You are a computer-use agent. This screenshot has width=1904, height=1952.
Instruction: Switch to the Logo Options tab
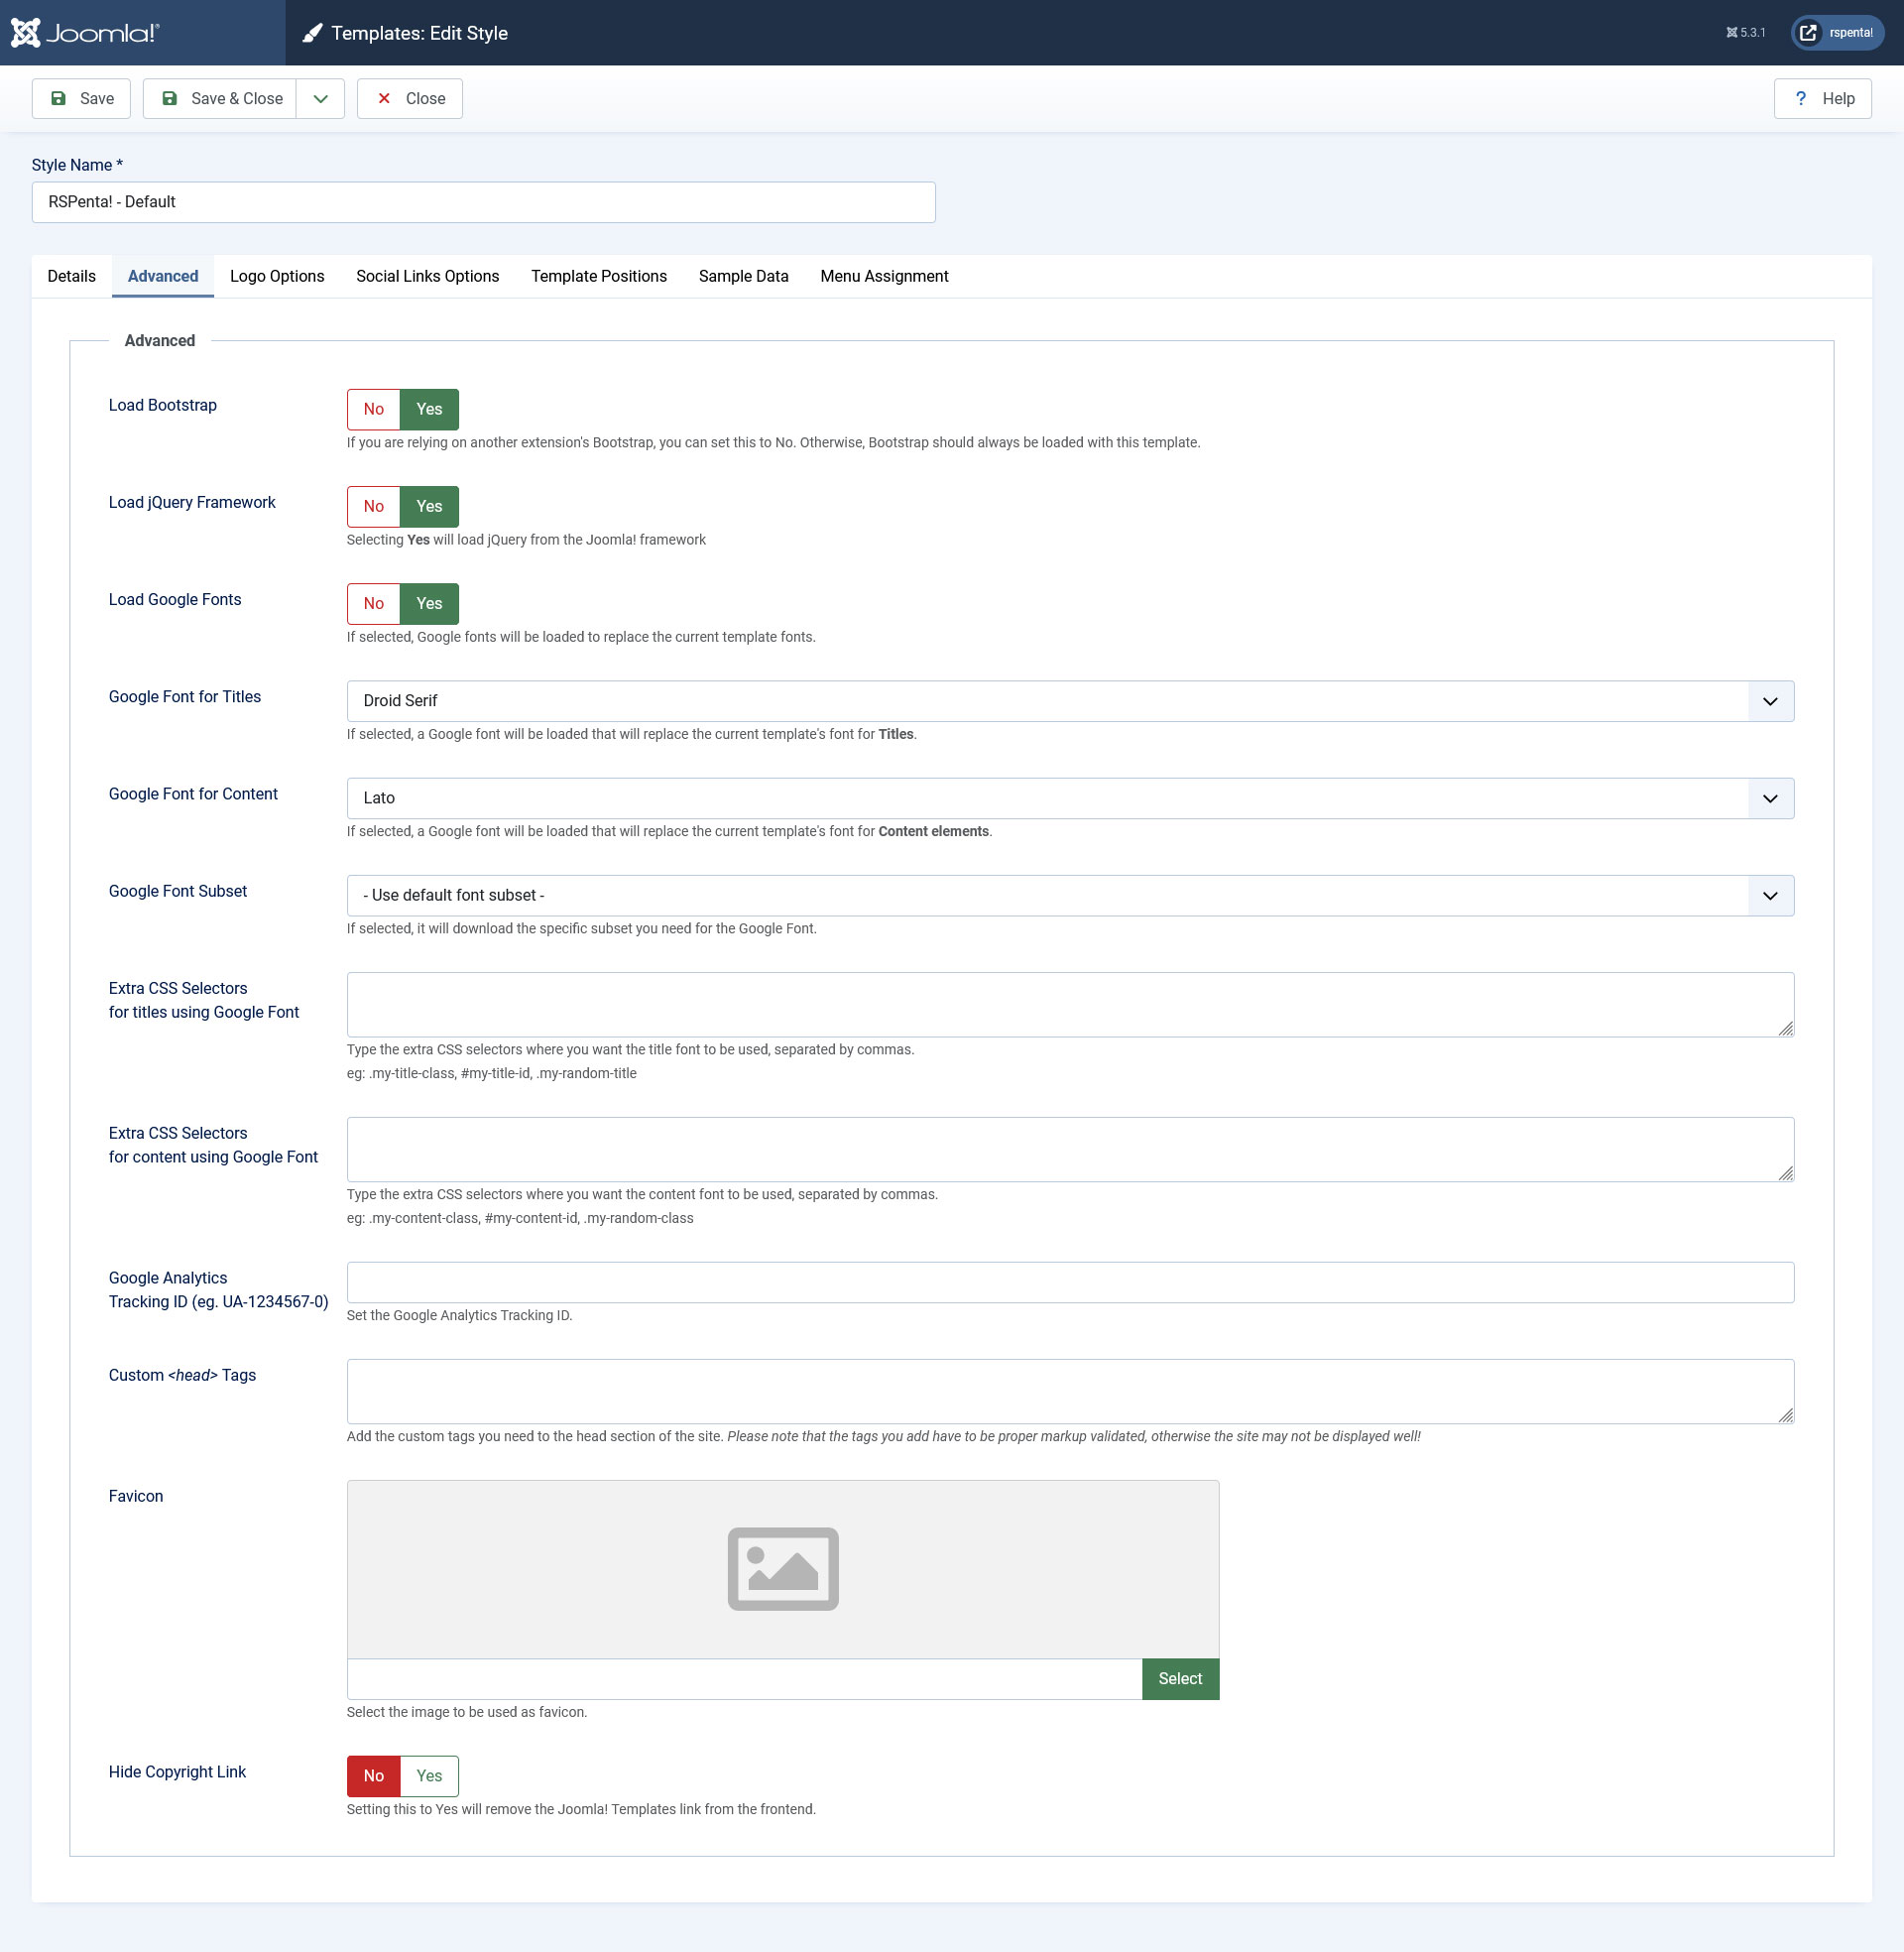click(277, 276)
